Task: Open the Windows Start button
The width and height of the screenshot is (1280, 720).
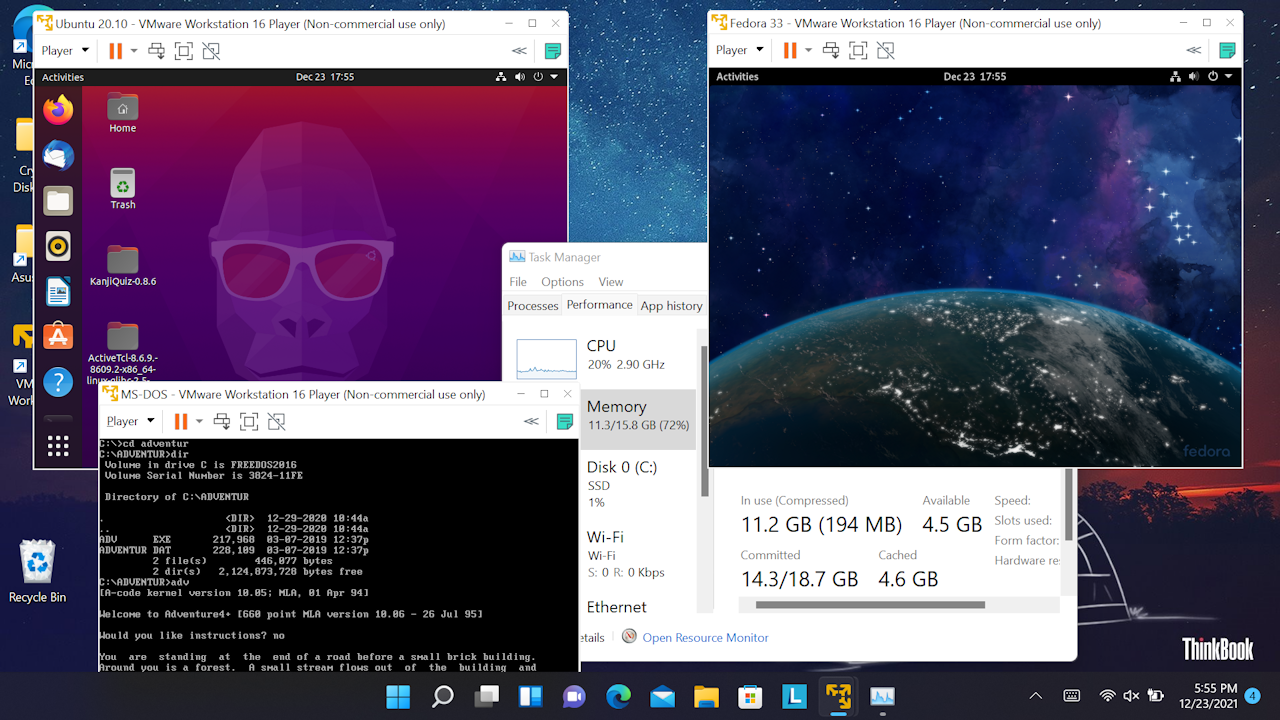Action: coord(398,696)
